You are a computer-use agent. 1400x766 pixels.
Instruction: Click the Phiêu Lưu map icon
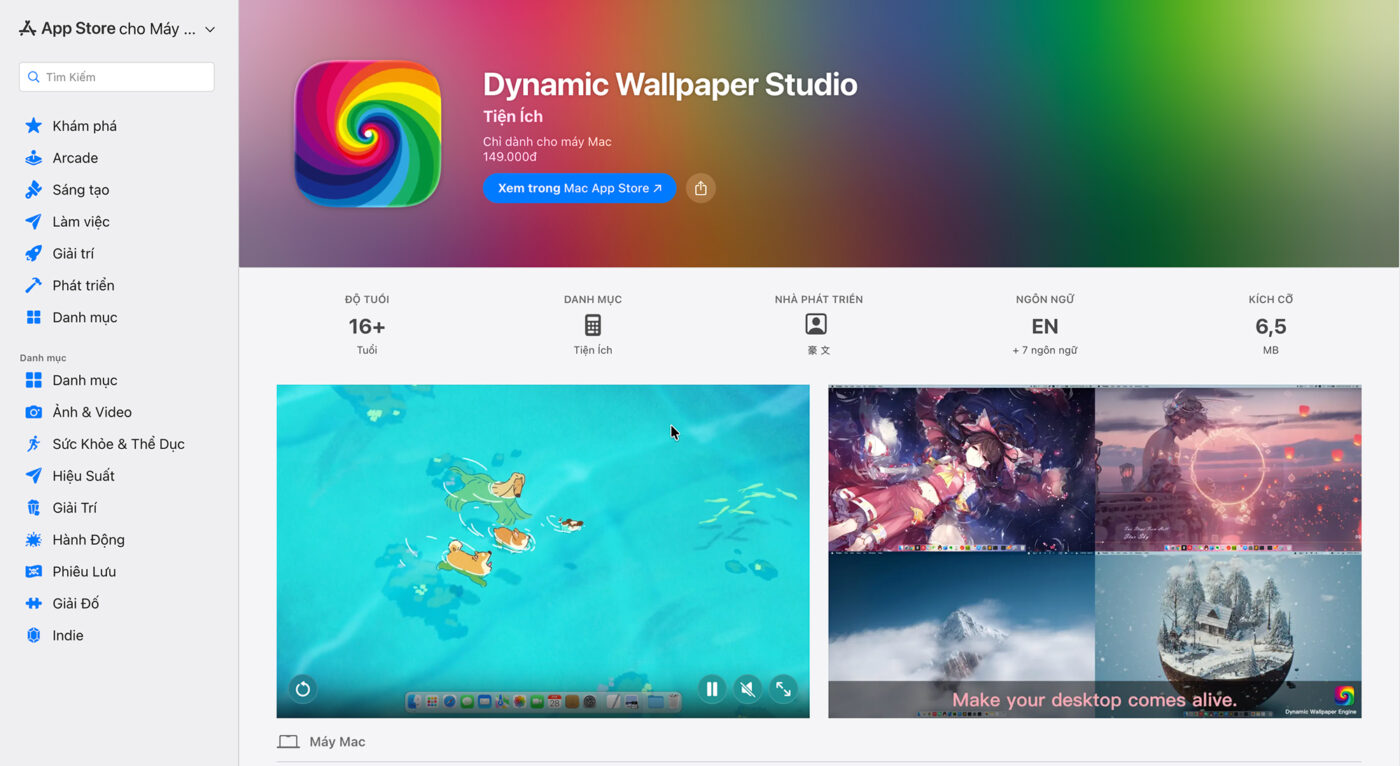tap(33, 572)
